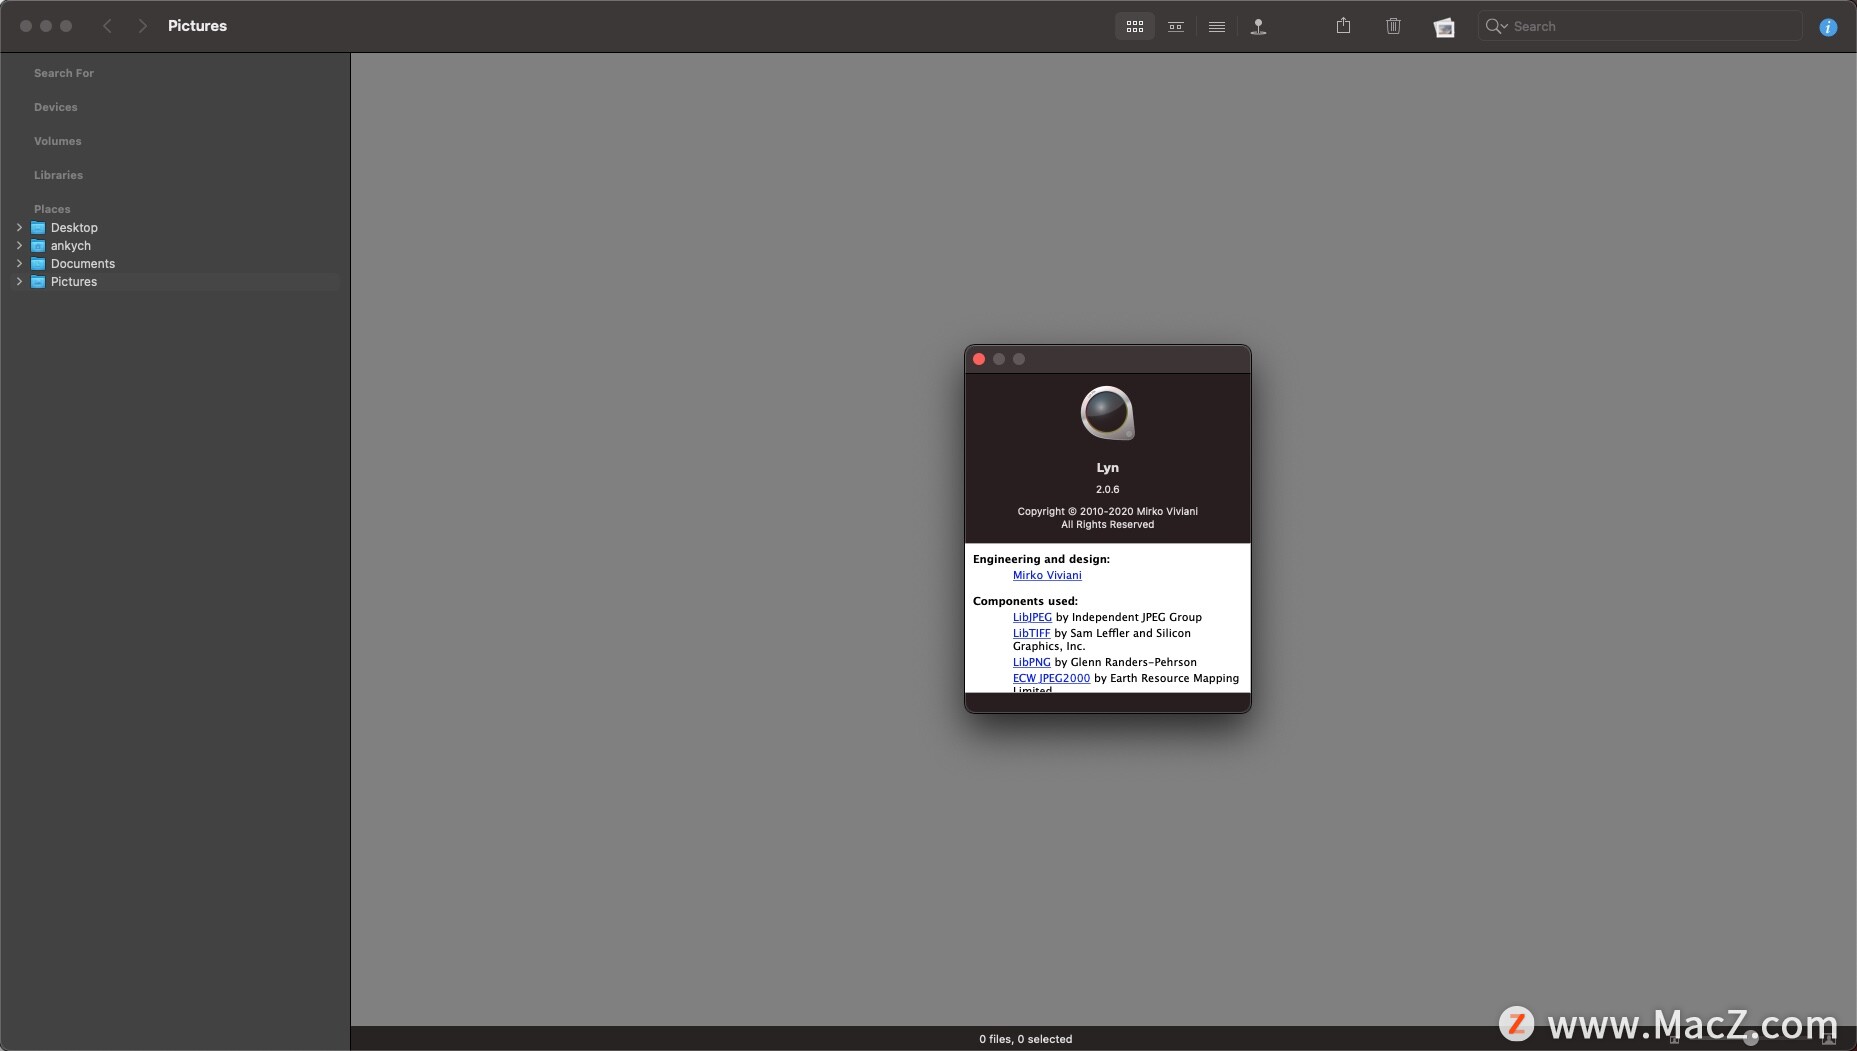Go back with left arrow
Viewport: 1857px width, 1051px height.
(x=107, y=26)
